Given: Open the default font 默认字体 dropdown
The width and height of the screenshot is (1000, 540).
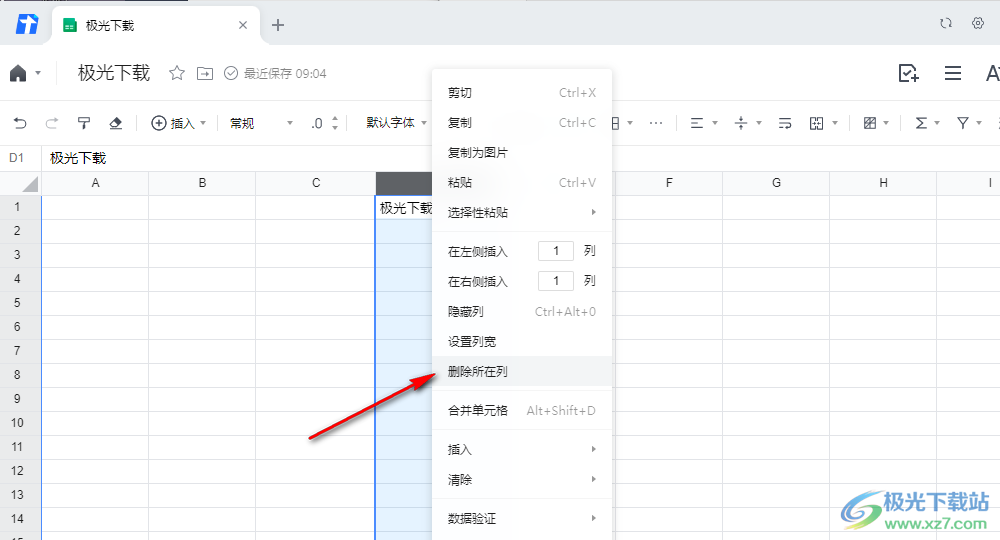Looking at the screenshot, I should [396, 122].
